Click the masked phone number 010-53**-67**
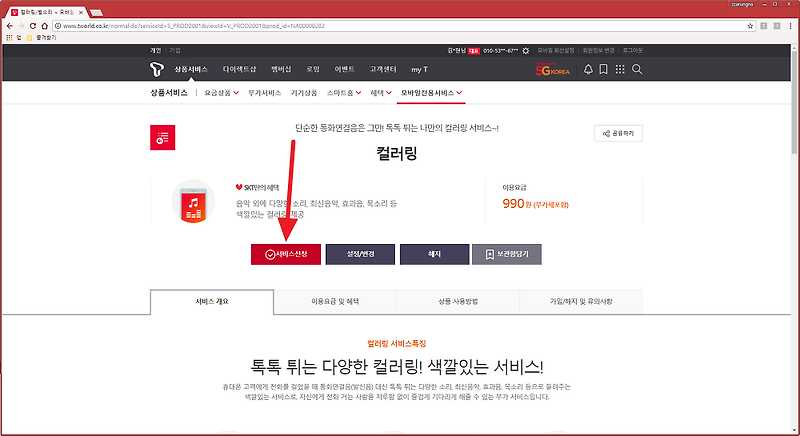Viewport: 800px width, 436px height. (501, 51)
